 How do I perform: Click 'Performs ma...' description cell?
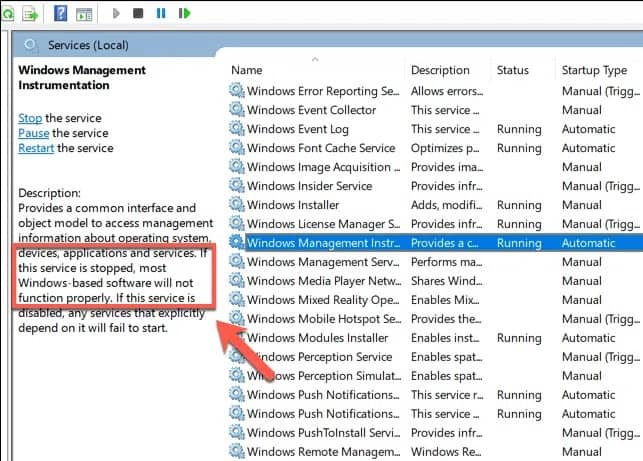447,262
